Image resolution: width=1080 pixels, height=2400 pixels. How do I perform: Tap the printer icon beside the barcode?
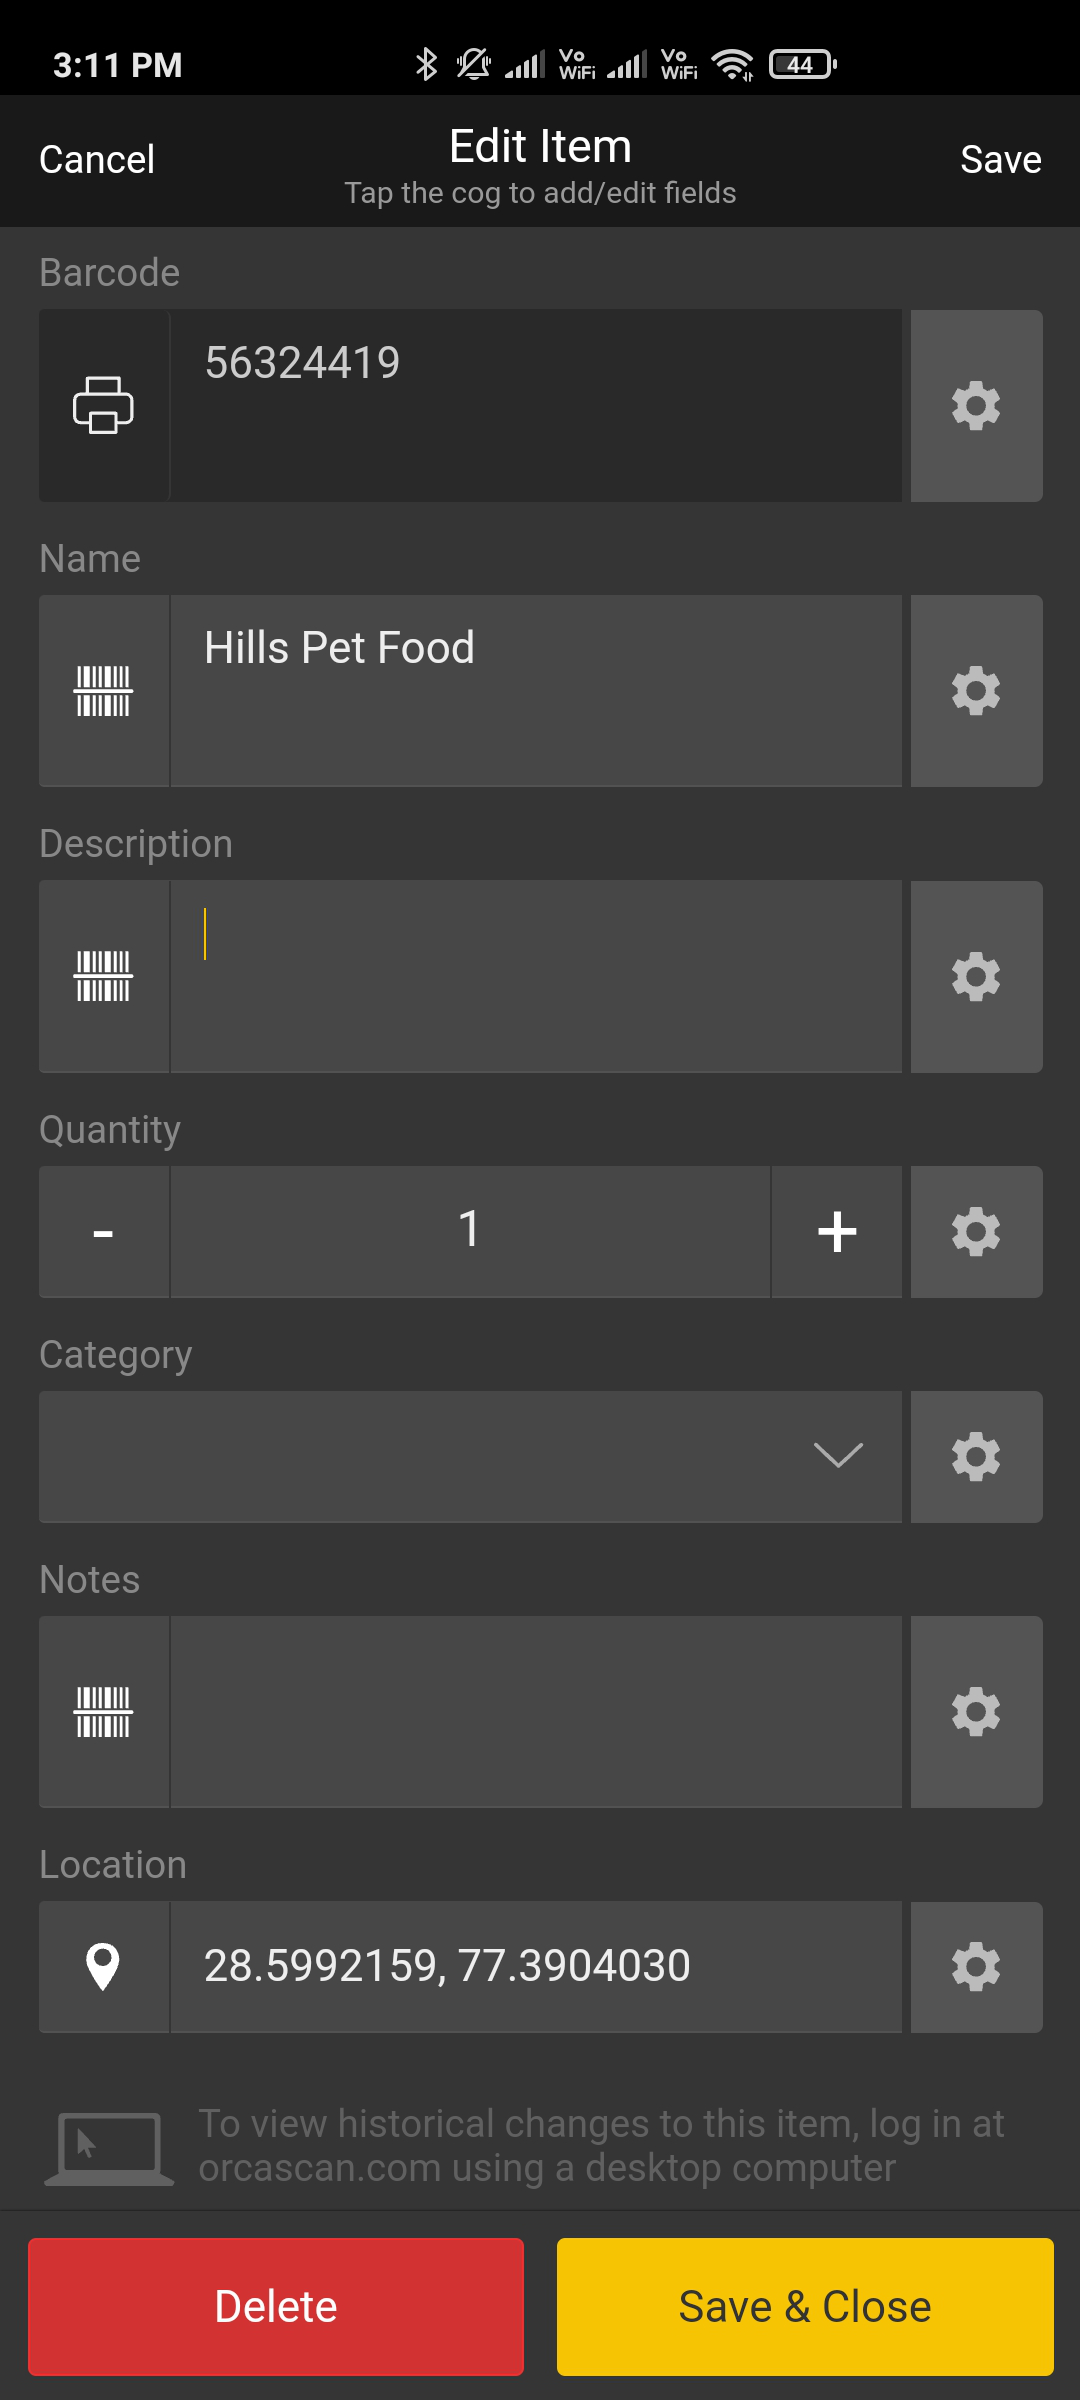click(103, 405)
